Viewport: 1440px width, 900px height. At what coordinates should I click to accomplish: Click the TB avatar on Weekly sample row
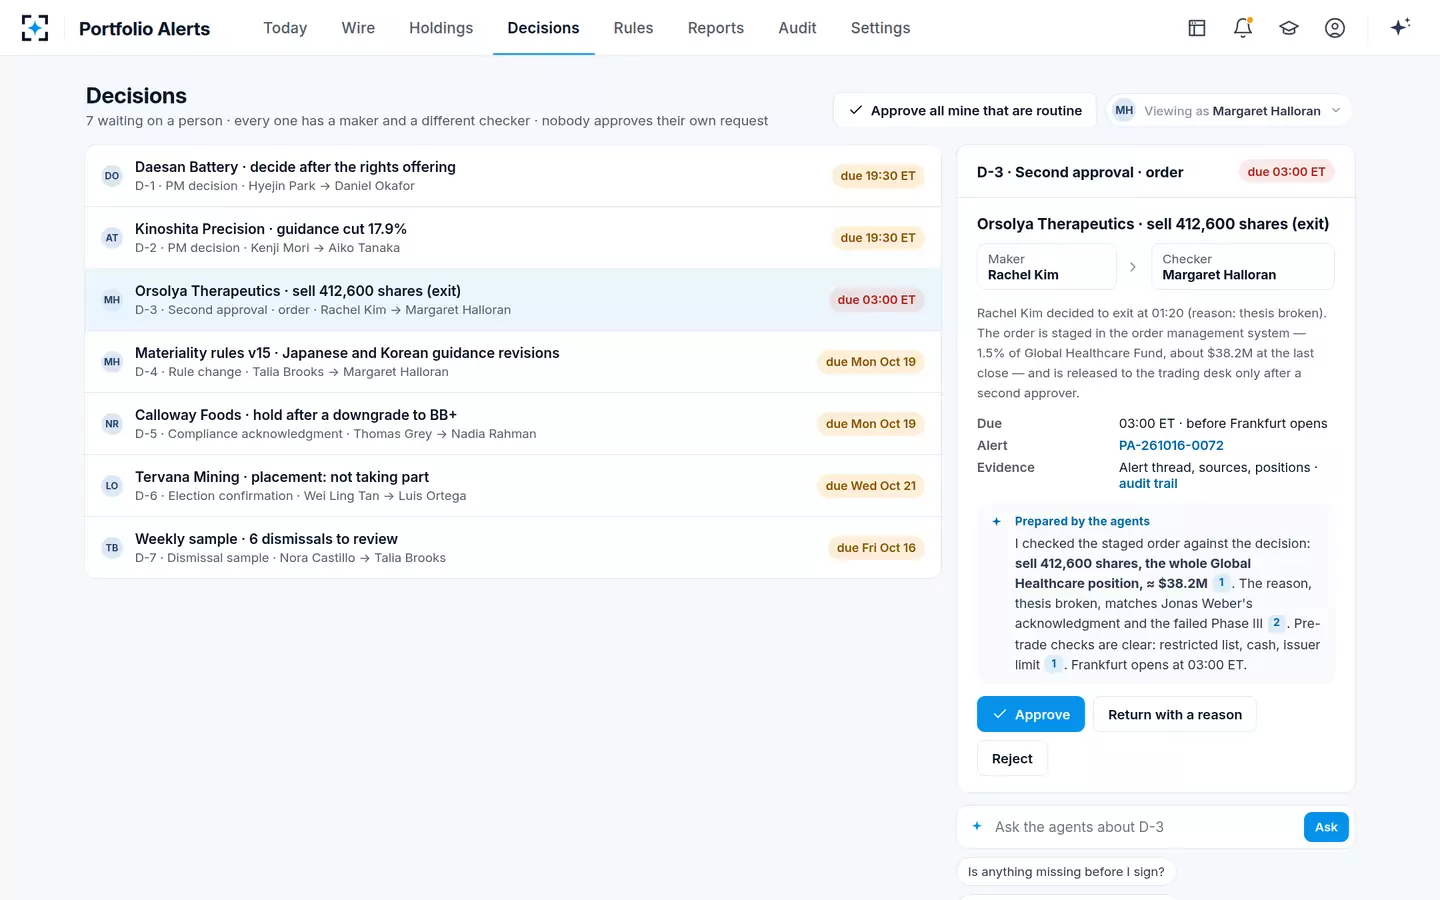(x=112, y=548)
